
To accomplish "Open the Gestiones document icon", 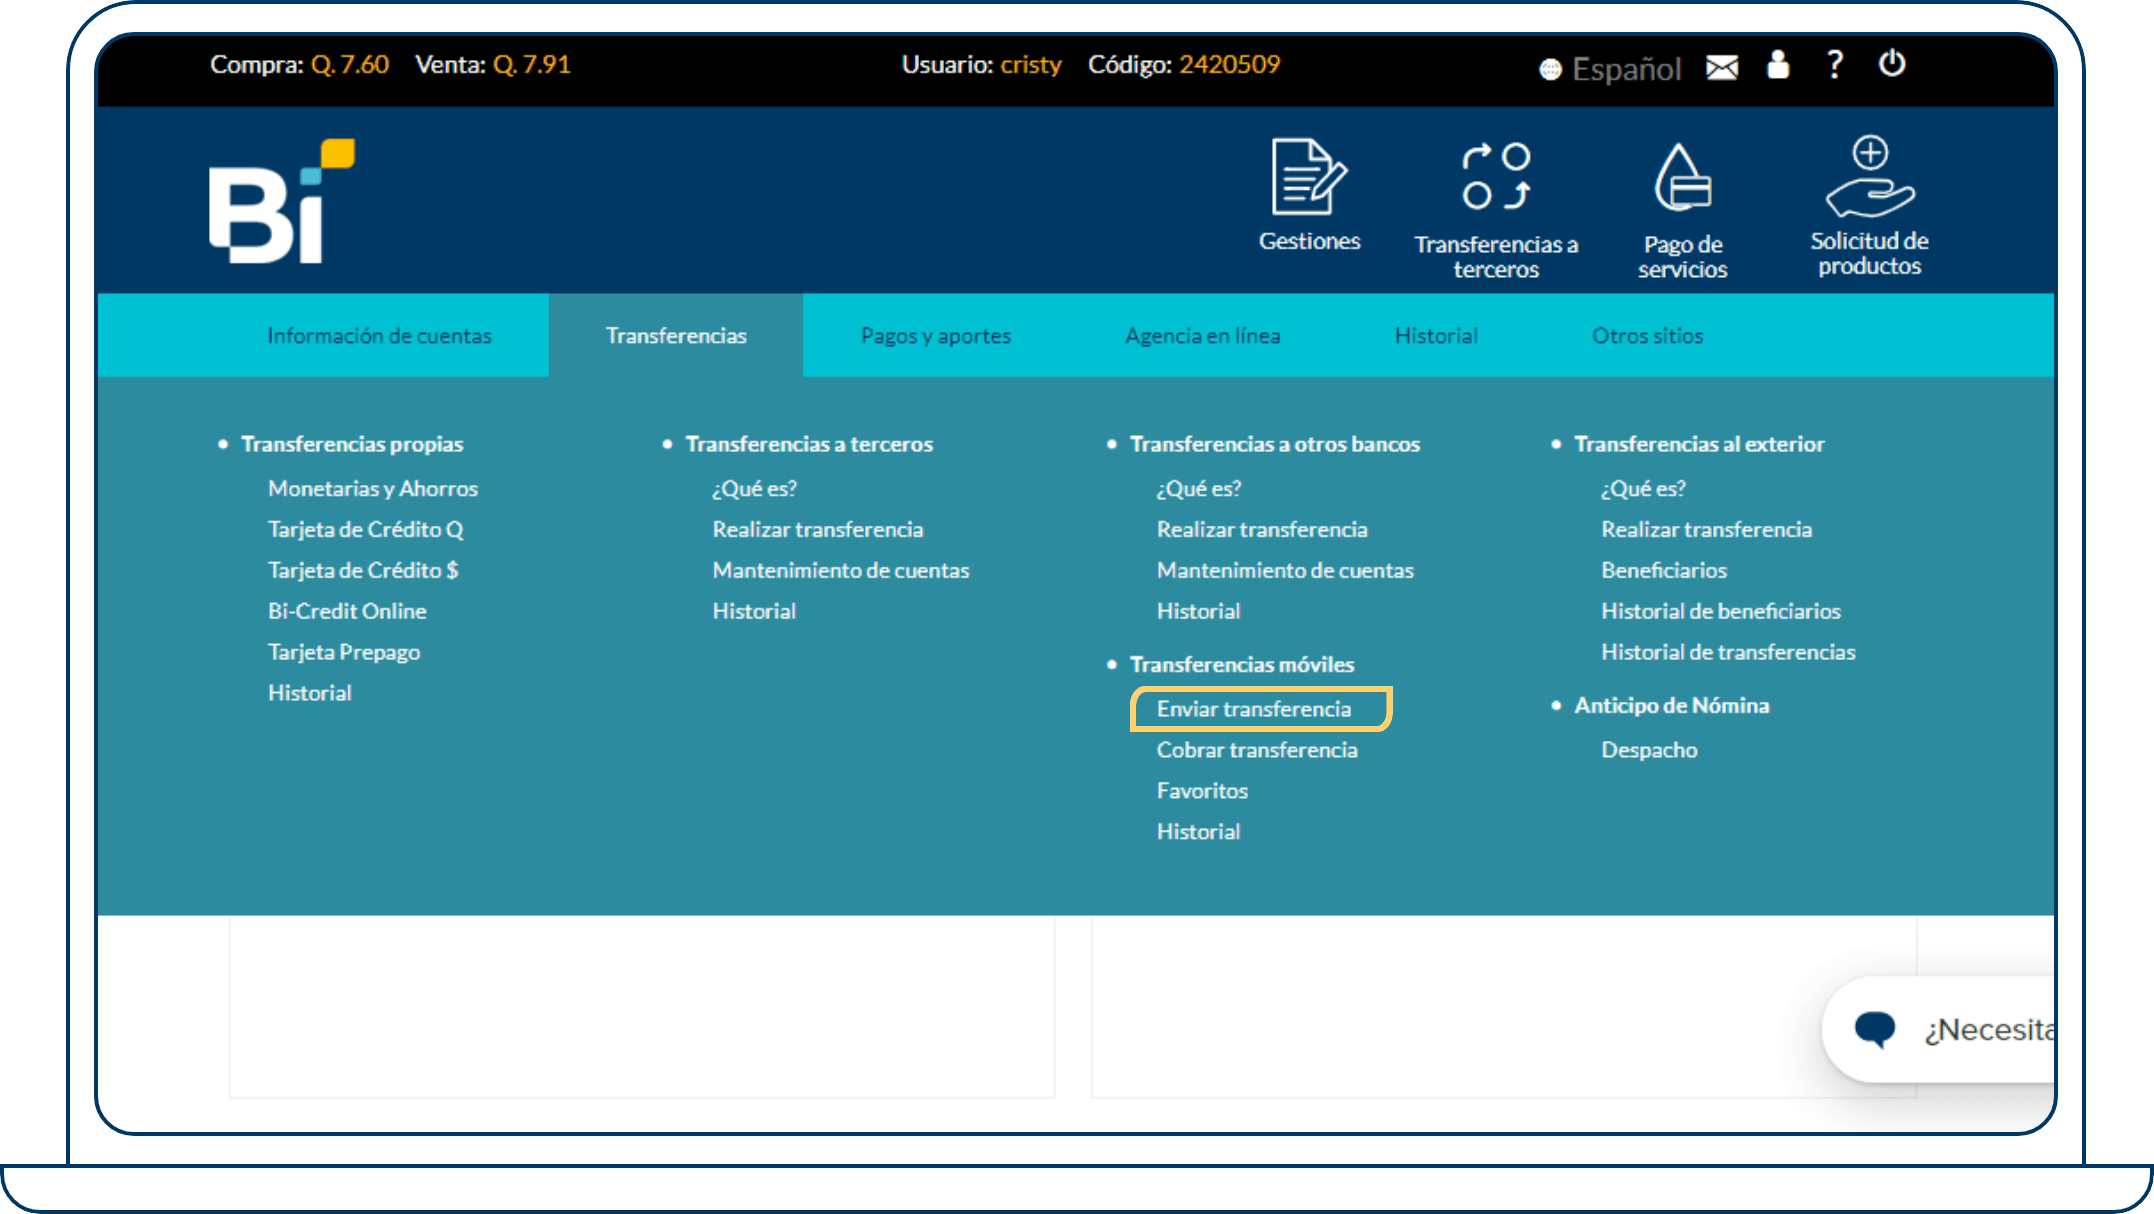I will click(1309, 178).
